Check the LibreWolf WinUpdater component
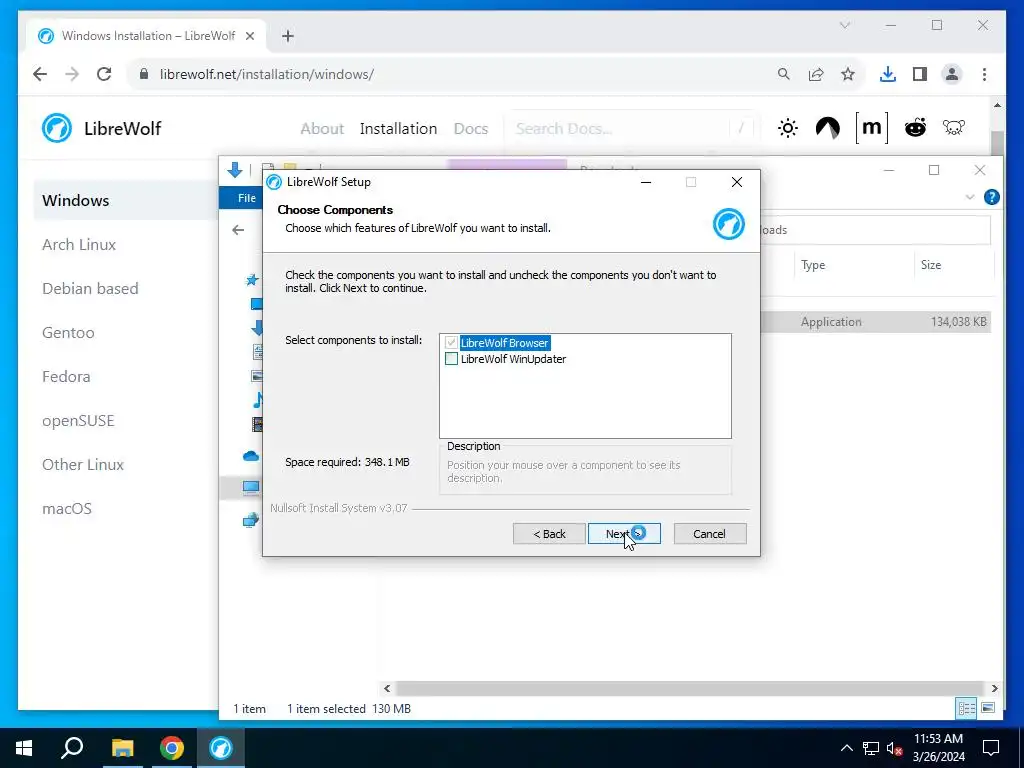 [x=451, y=359]
